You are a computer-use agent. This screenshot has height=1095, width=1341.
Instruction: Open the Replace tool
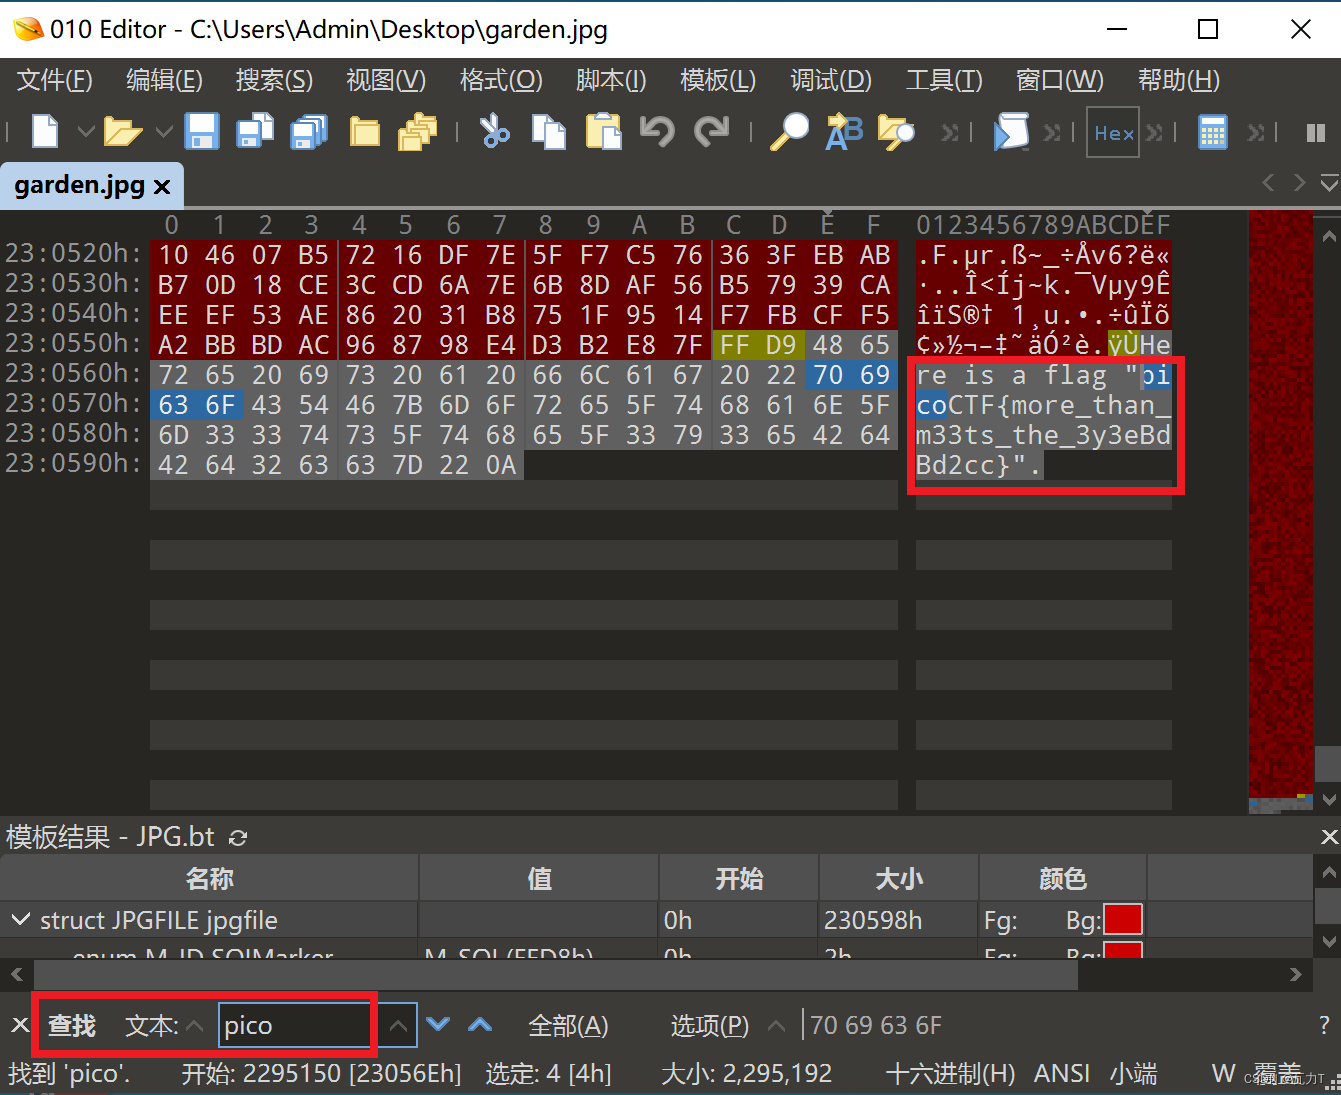point(844,131)
